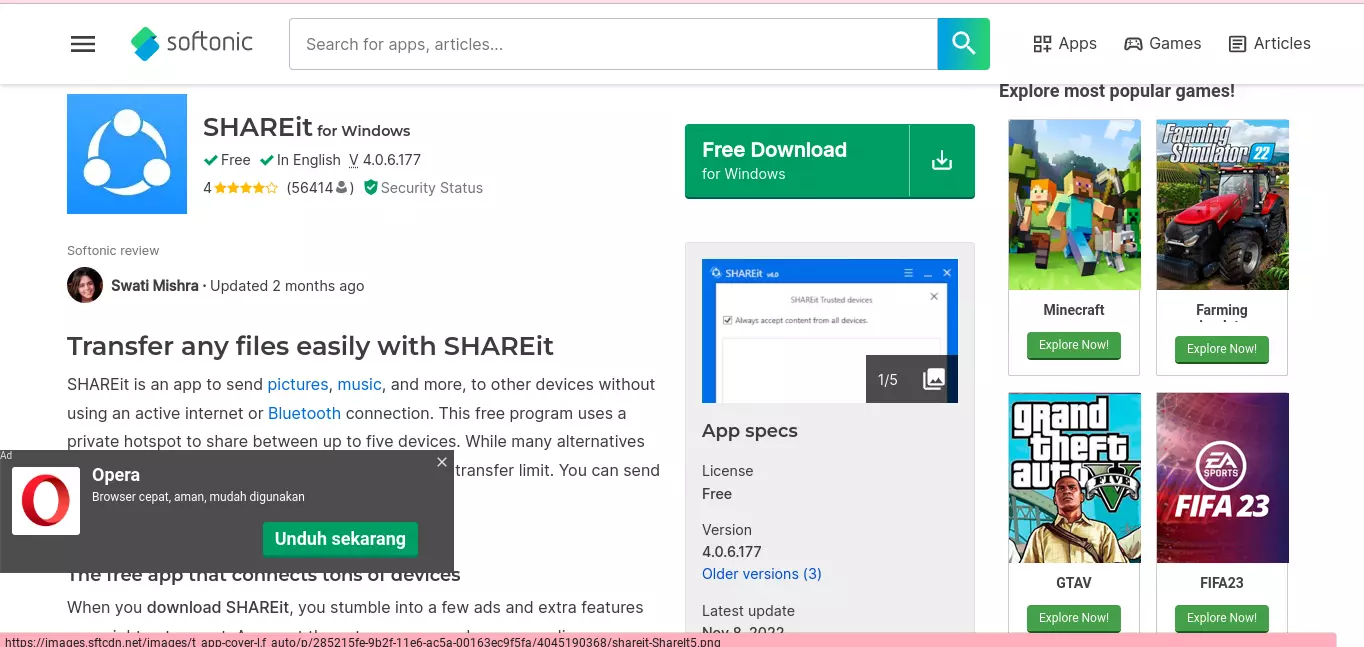Open the 1/5 image gallery icon
Viewport: 1364px width, 647px height.
click(x=934, y=379)
